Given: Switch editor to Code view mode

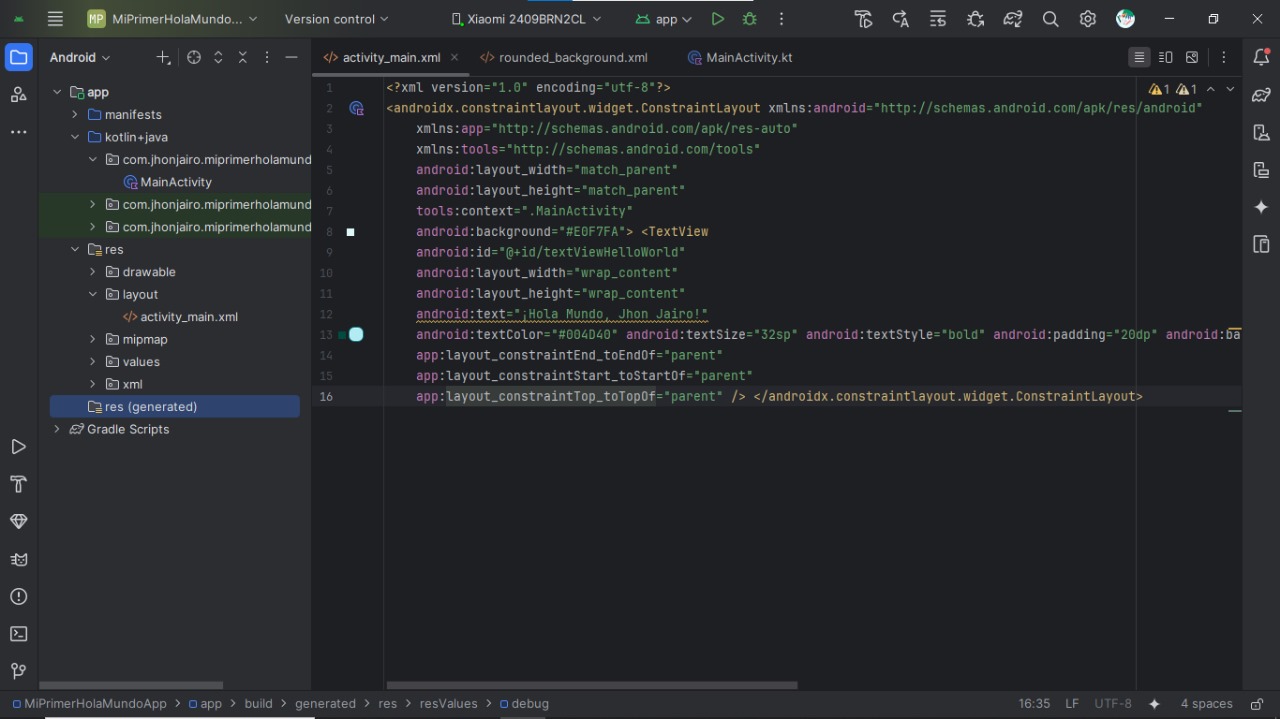Looking at the screenshot, I should 1139,58.
